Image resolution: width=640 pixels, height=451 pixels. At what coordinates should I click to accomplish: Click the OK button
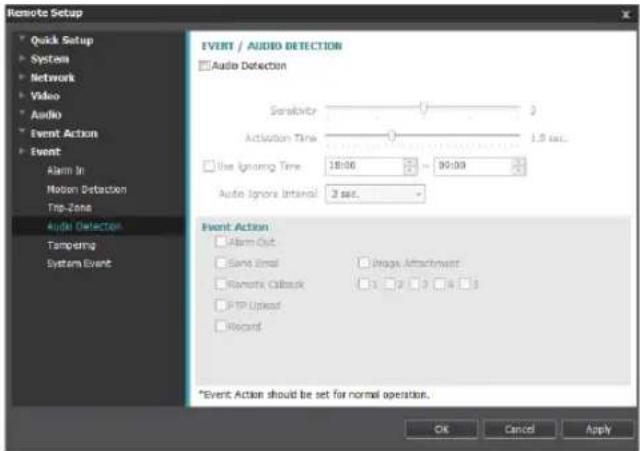(x=442, y=429)
